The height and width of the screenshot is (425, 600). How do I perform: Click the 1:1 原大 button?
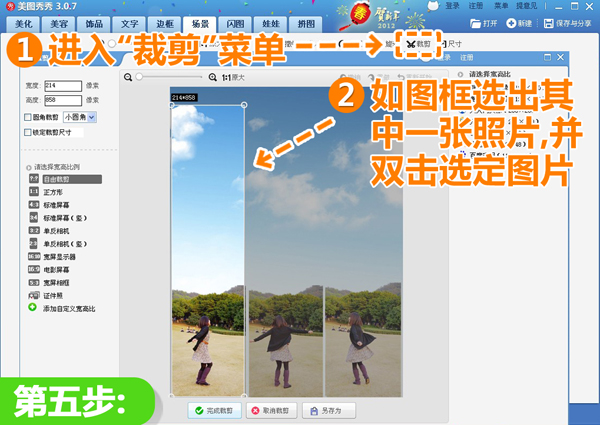[x=233, y=78]
